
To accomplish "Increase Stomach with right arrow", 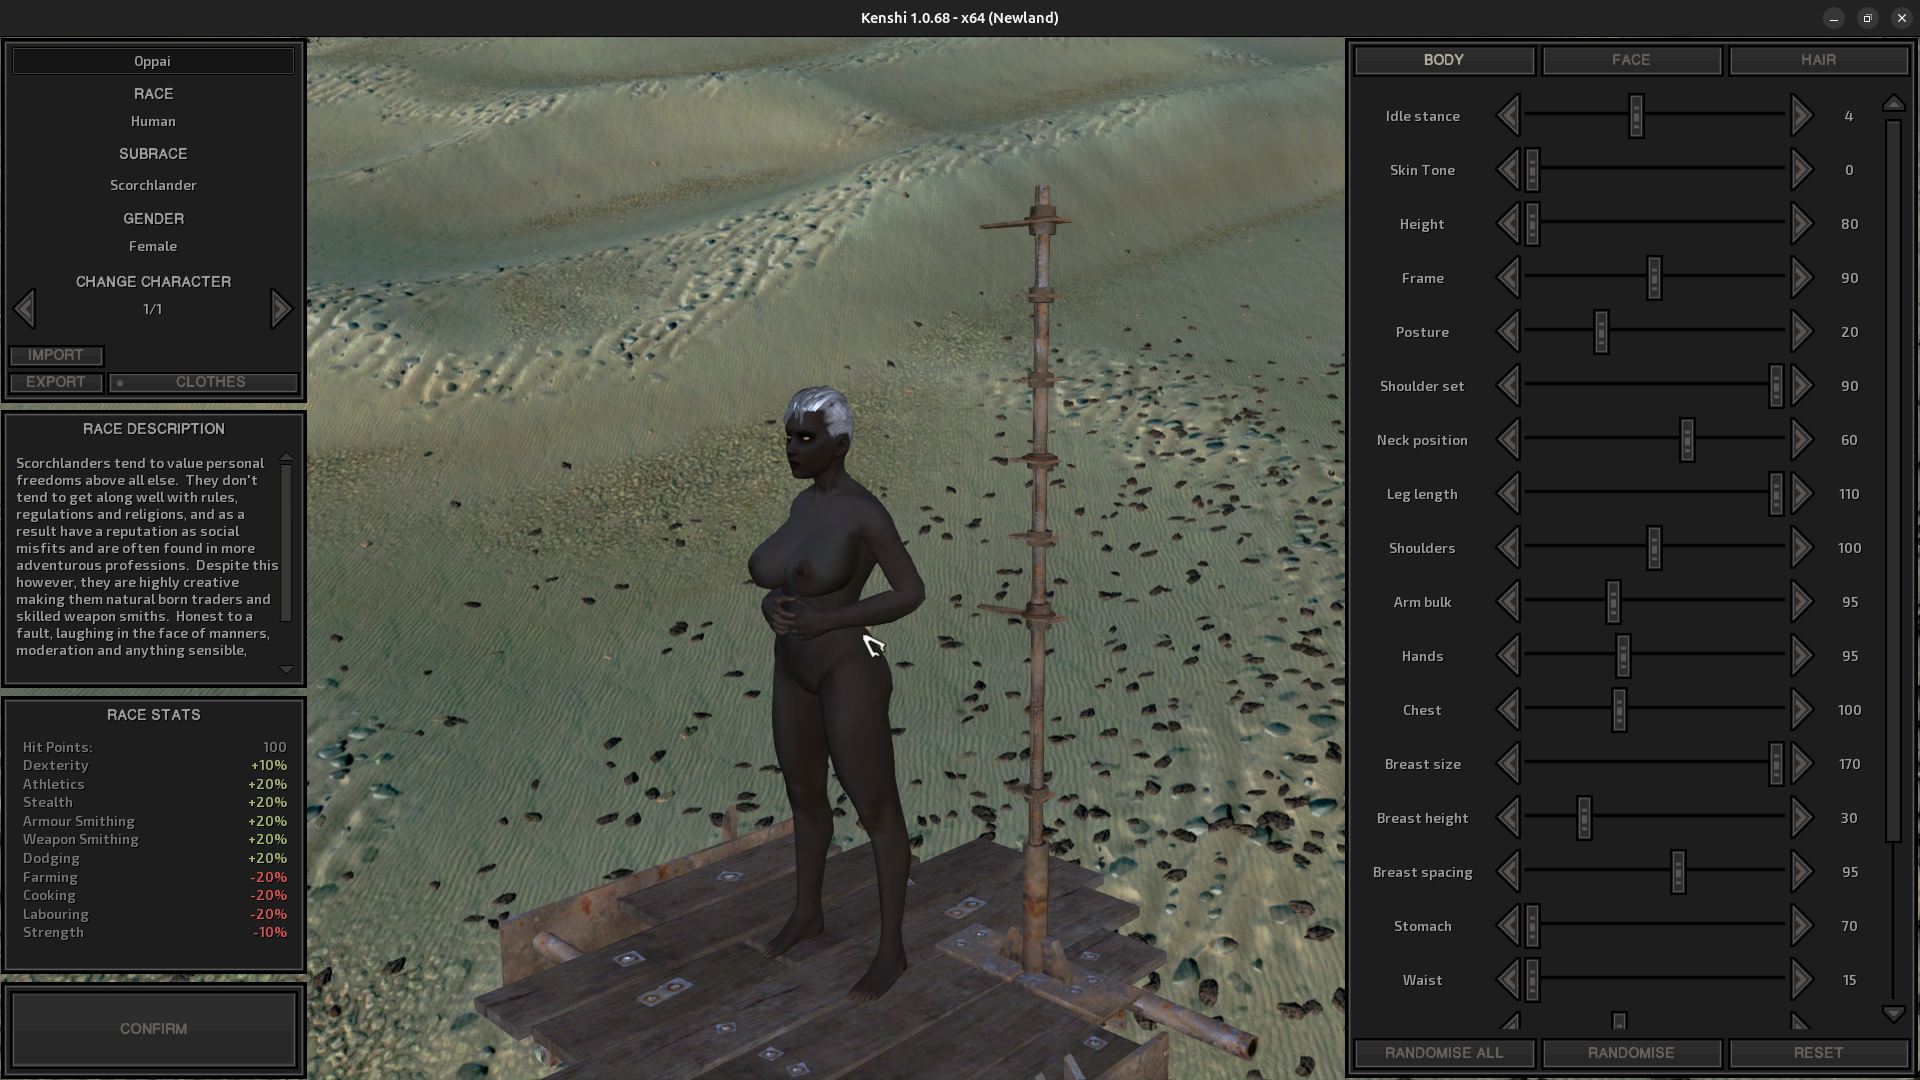I will click(1801, 926).
